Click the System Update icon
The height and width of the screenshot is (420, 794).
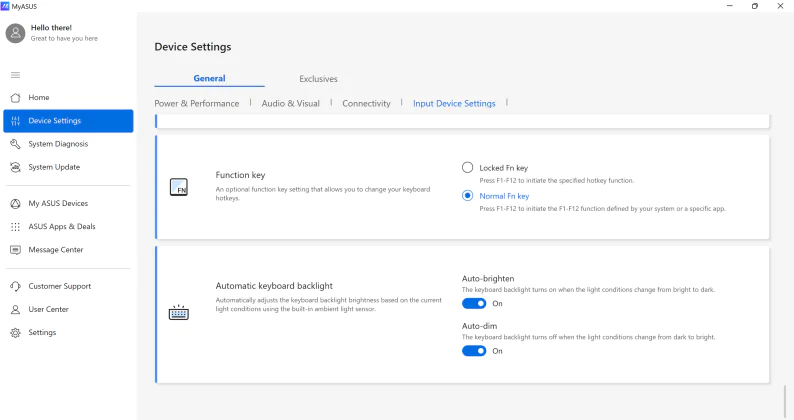pyautogui.click(x=16, y=167)
